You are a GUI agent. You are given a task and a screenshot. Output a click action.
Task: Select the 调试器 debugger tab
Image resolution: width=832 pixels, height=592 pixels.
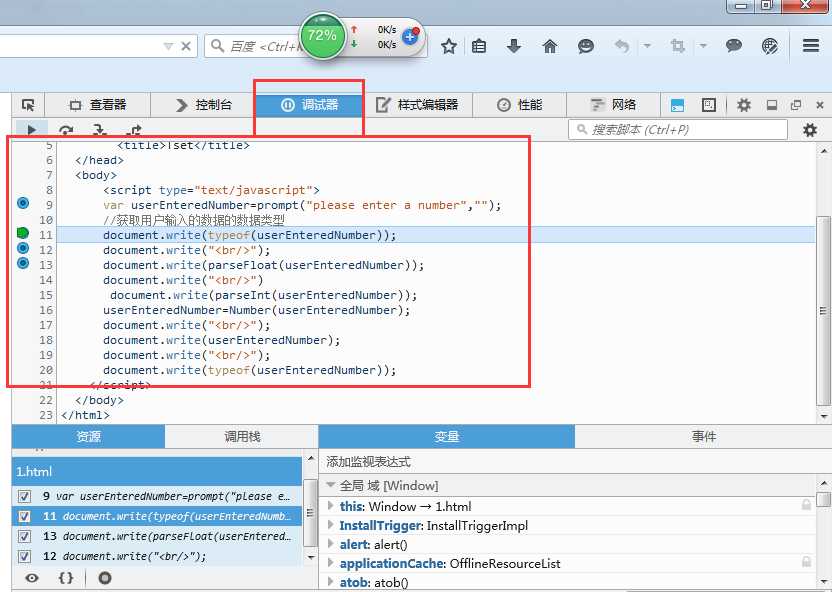[309, 105]
